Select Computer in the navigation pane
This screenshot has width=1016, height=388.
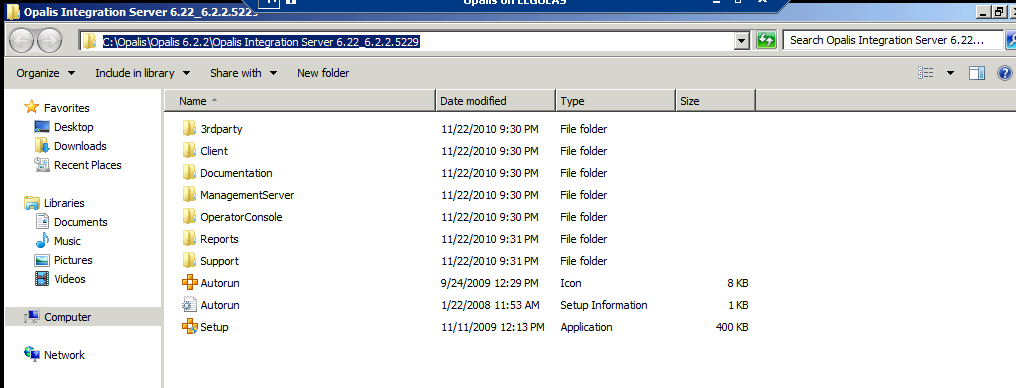tap(67, 317)
